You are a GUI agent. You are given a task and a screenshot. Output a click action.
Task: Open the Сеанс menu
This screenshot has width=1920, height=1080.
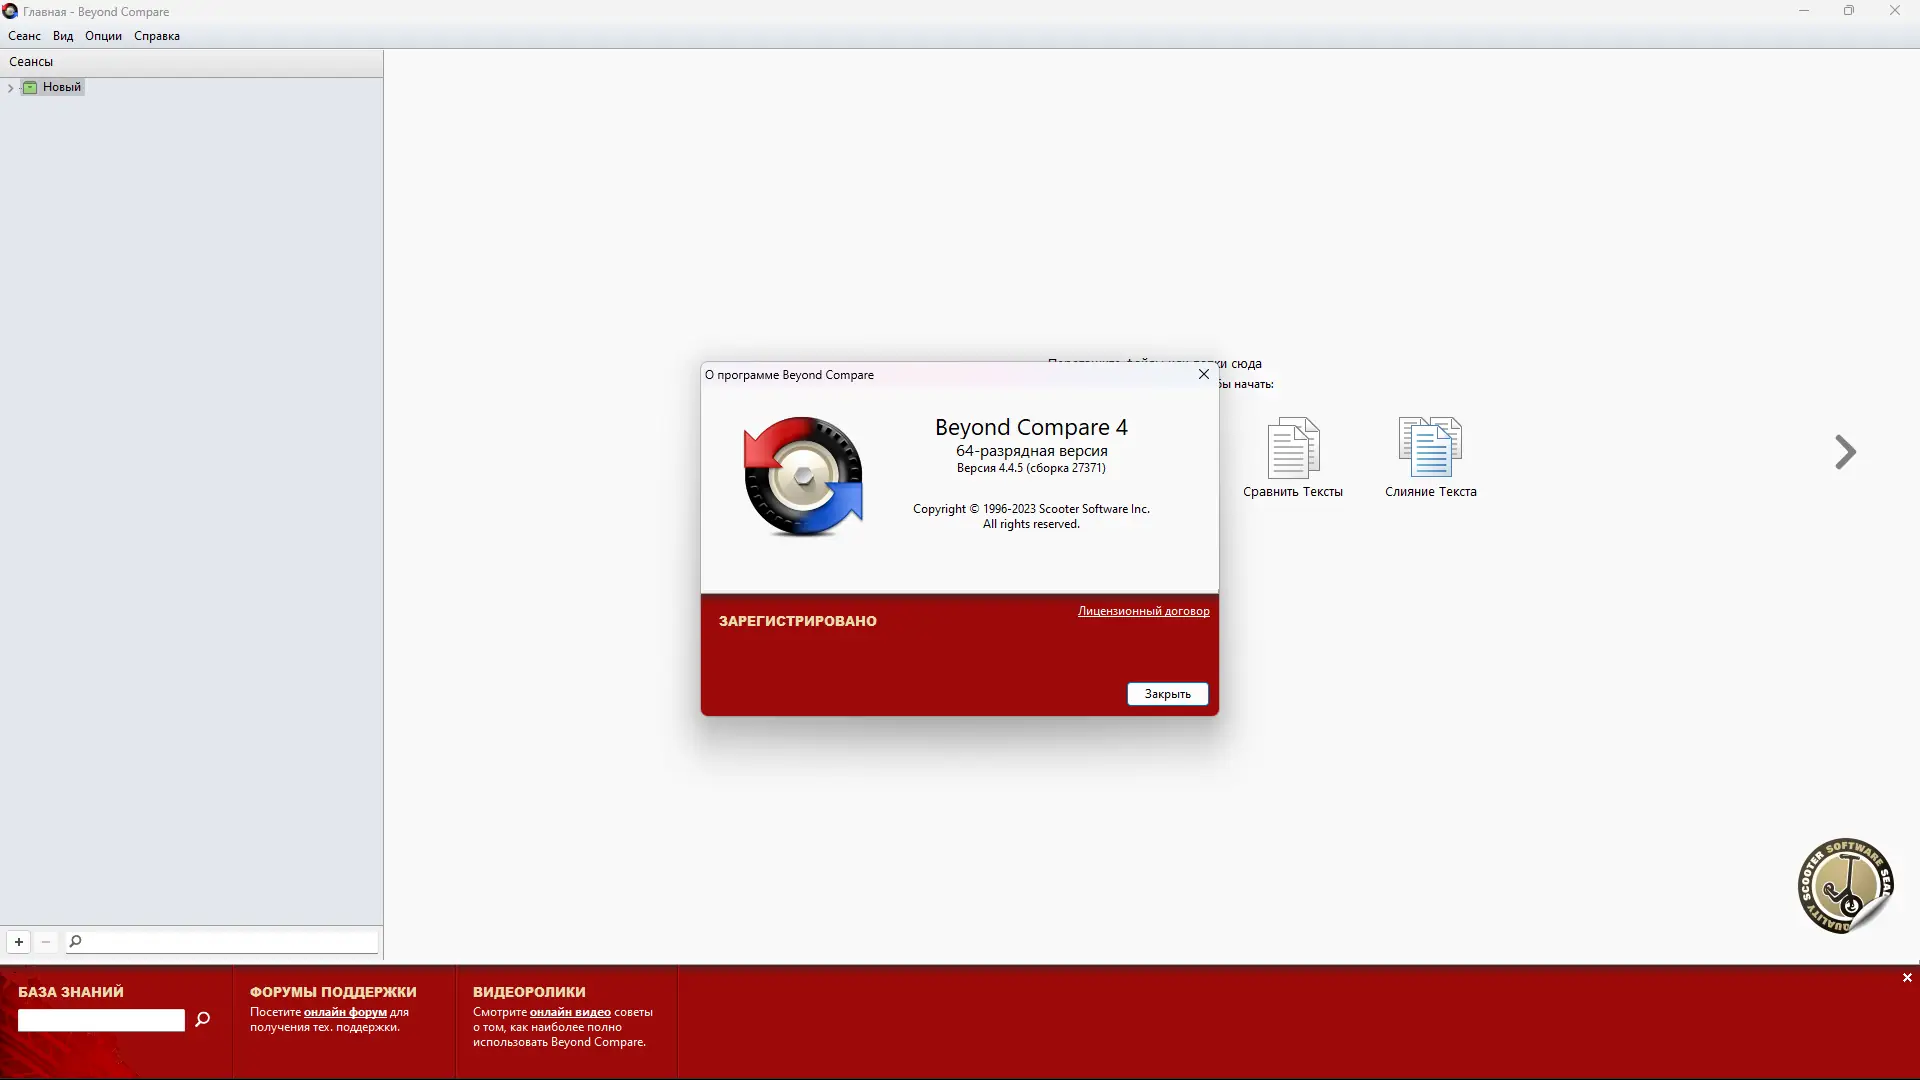[x=24, y=36]
